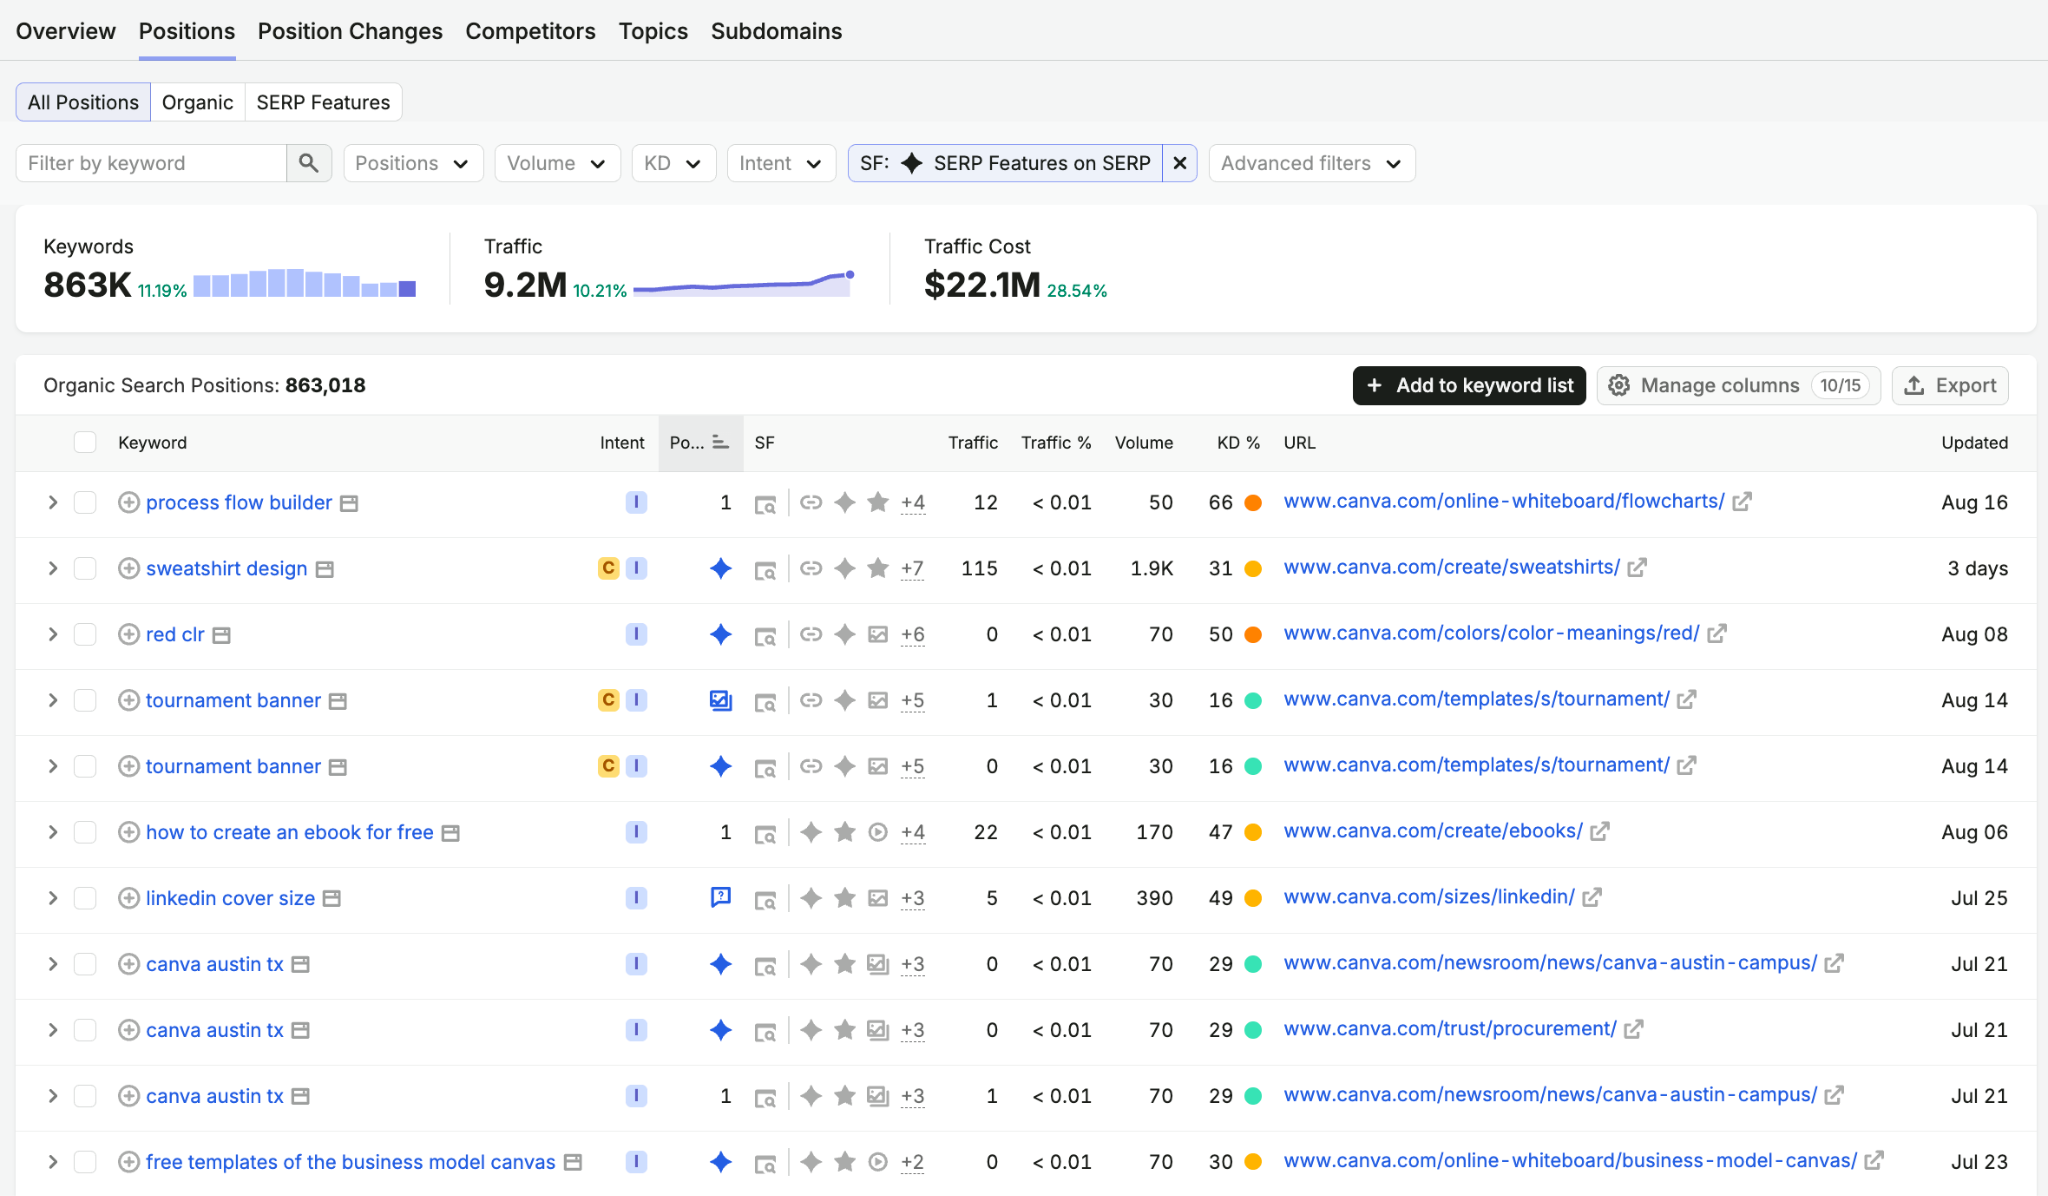Open the Subdomains tab
Viewport: 2048px width, 1196px height.
point(776,31)
